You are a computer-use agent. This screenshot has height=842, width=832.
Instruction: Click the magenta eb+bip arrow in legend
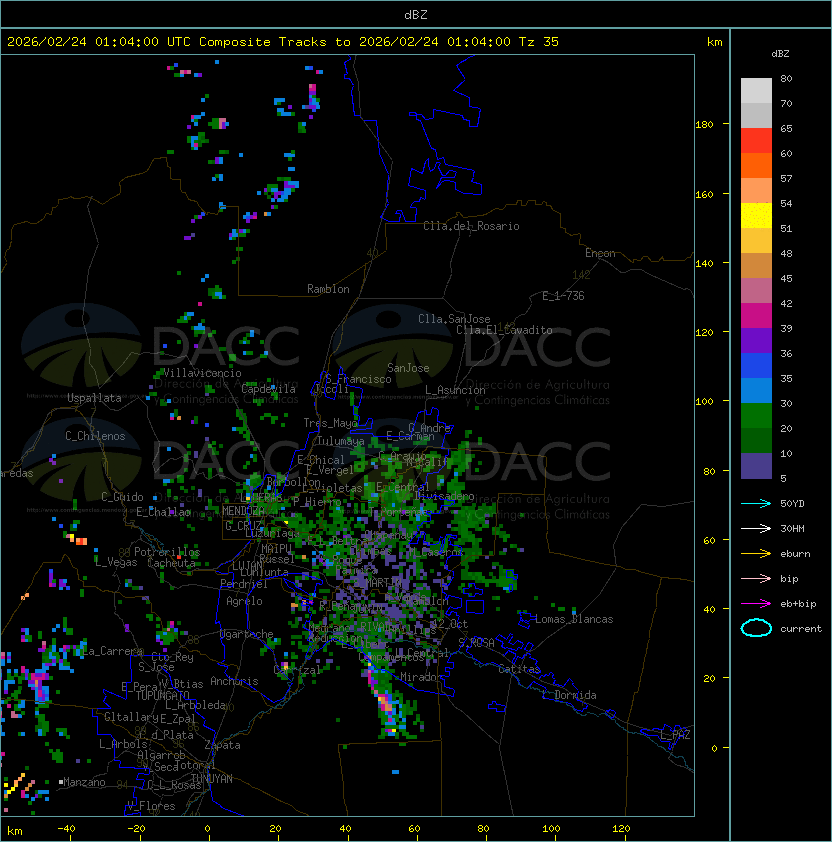click(x=756, y=604)
